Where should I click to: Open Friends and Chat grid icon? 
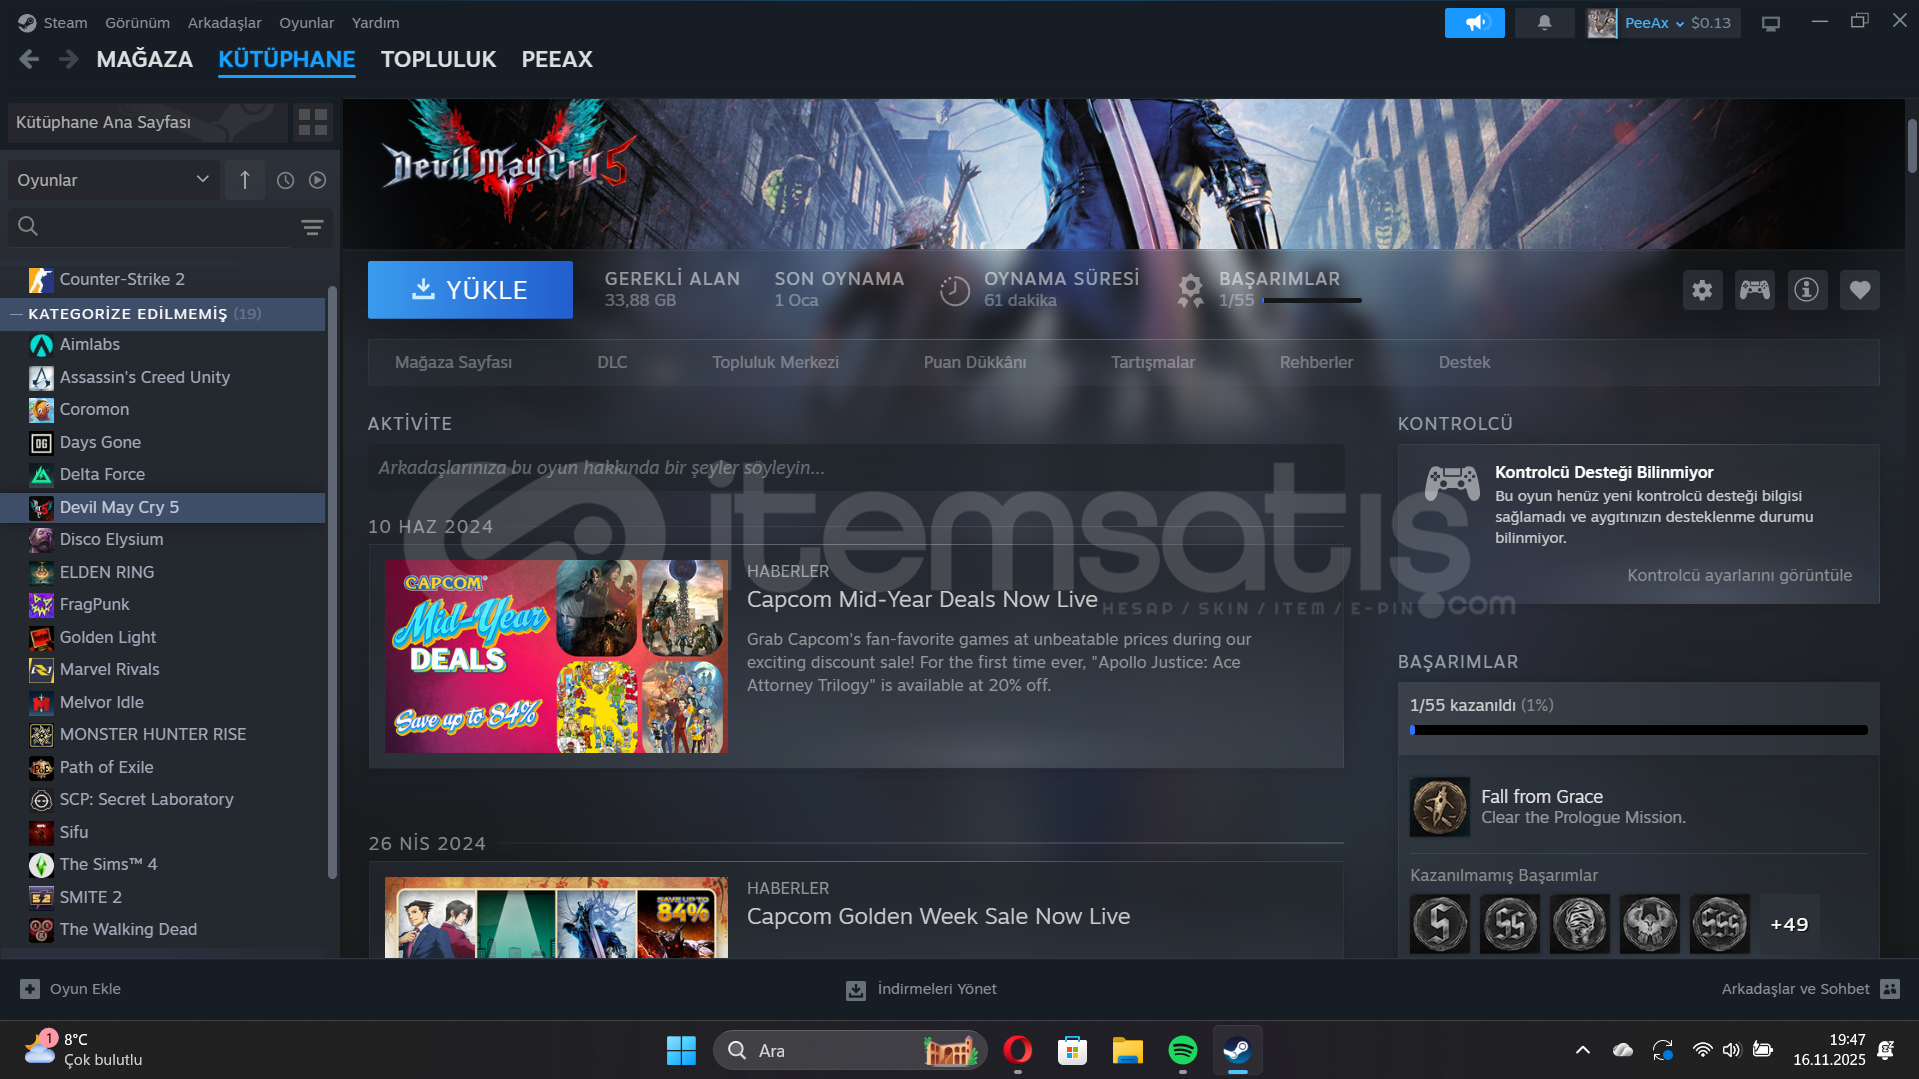coord(1889,989)
